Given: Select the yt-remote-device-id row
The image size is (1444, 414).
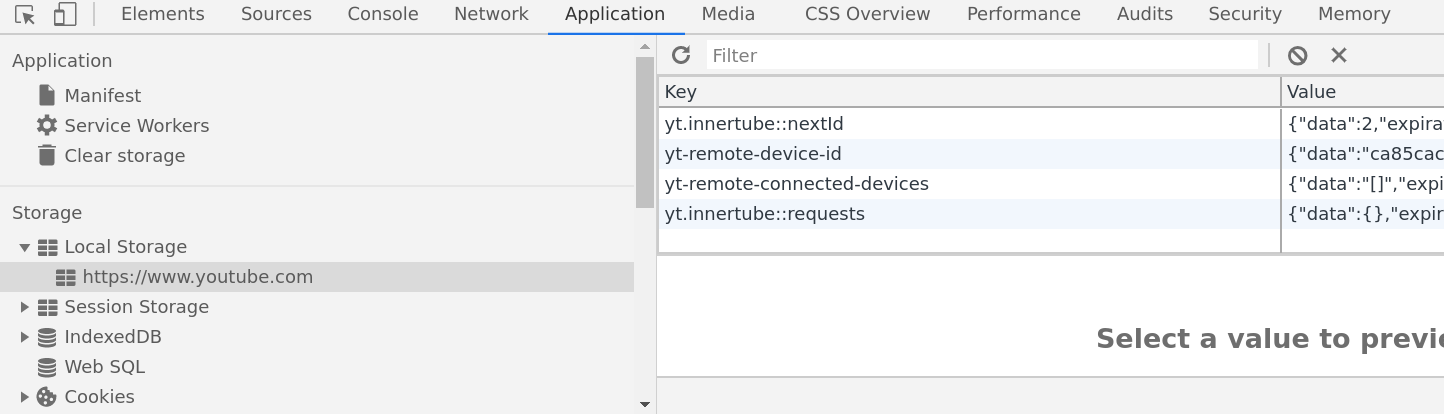Looking at the screenshot, I should click(x=1050, y=154).
